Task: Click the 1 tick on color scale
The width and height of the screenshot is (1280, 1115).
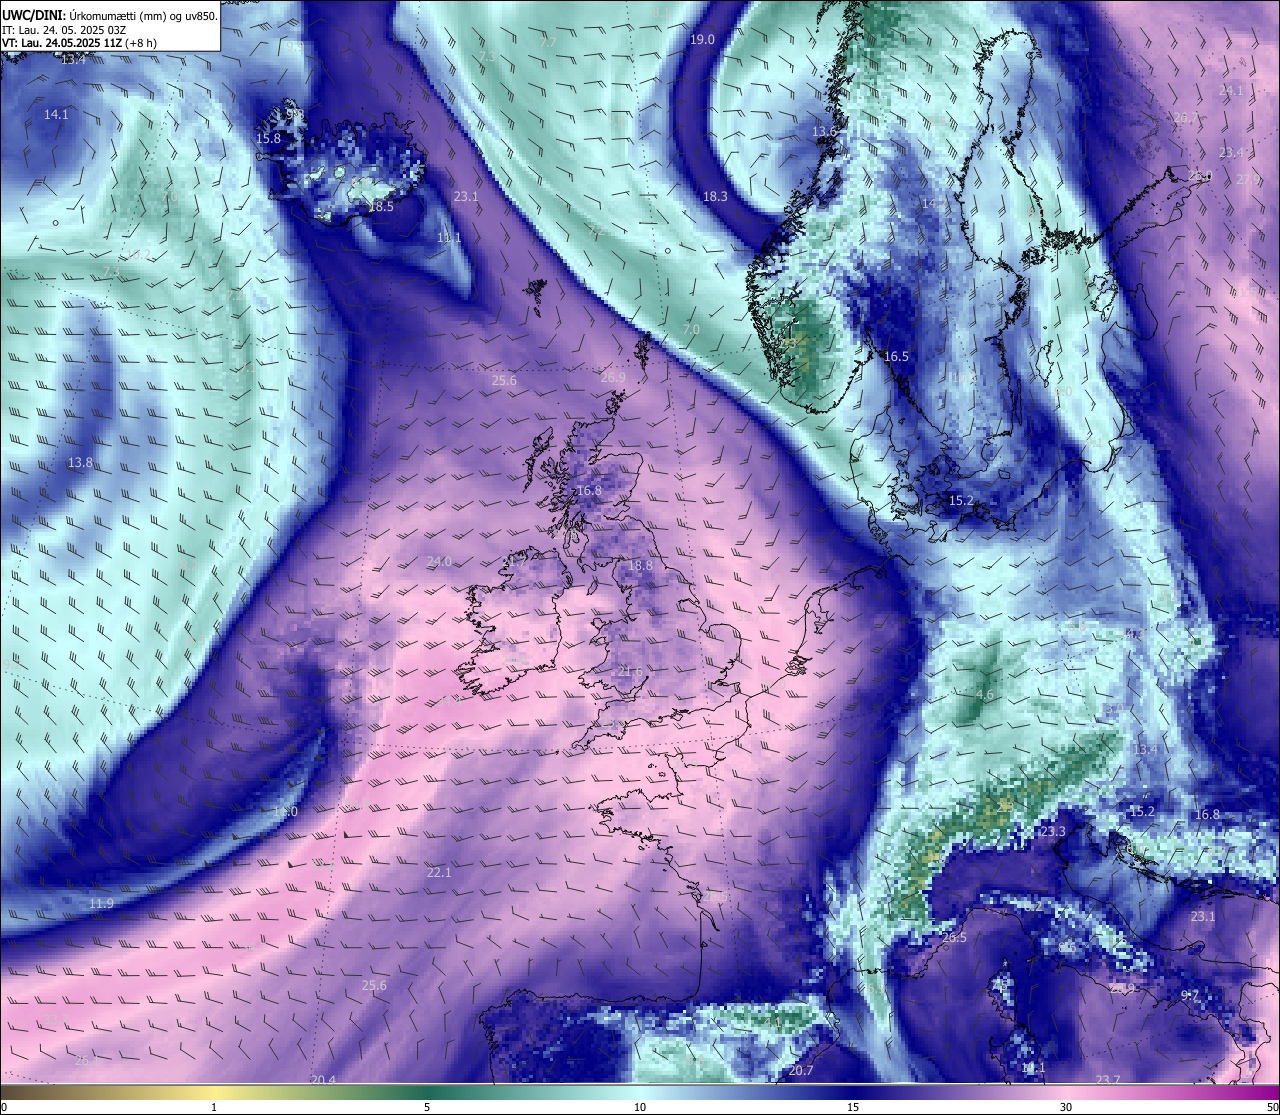Action: [x=214, y=1107]
